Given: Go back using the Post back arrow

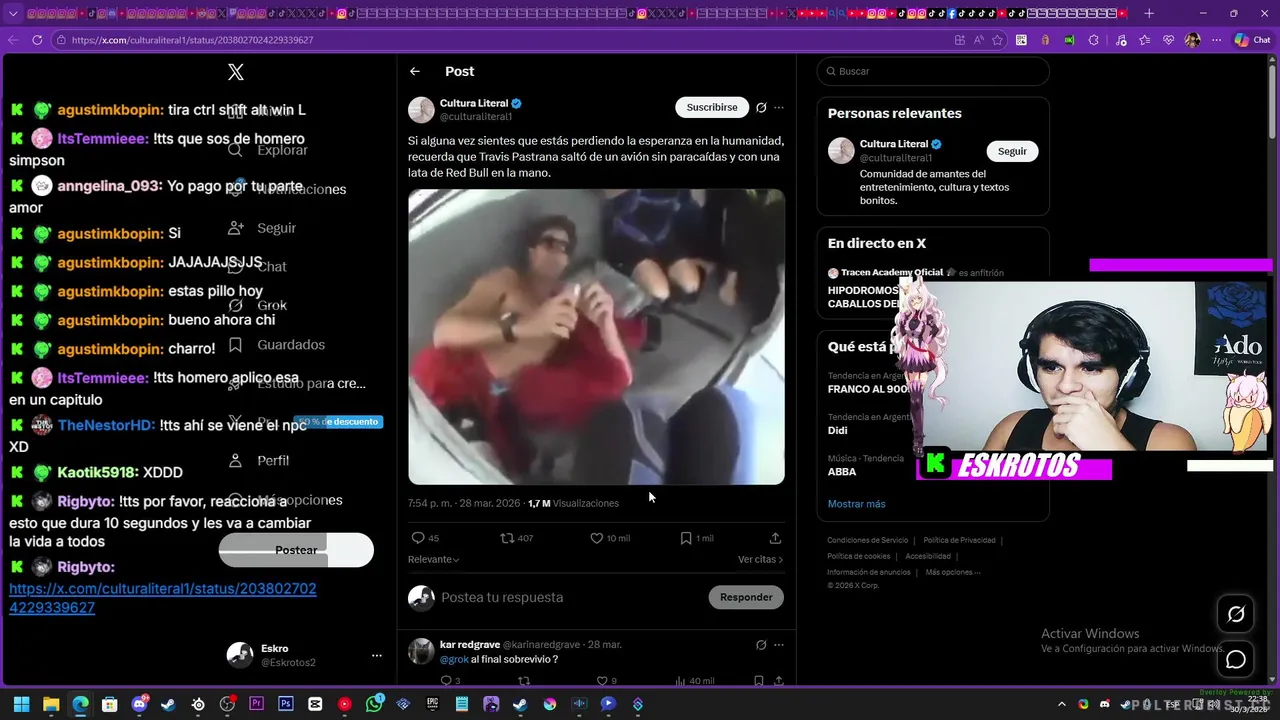Looking at the screenshot, I should (415, 71).
